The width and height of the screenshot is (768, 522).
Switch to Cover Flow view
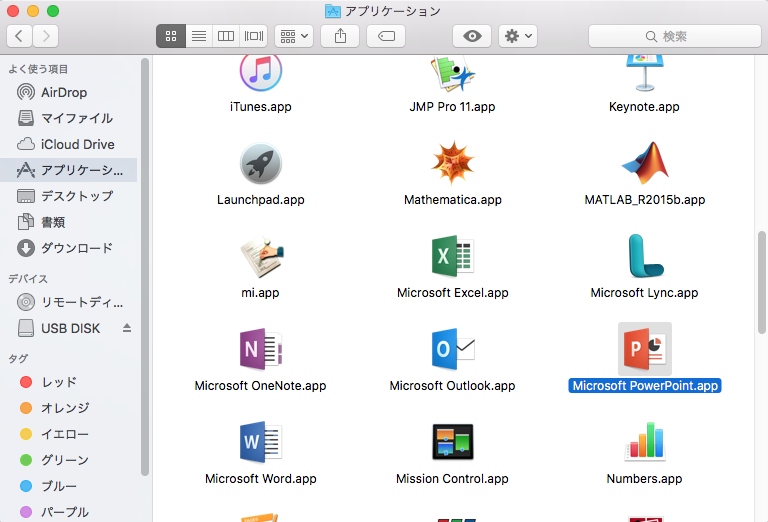(x=254, y=36)
